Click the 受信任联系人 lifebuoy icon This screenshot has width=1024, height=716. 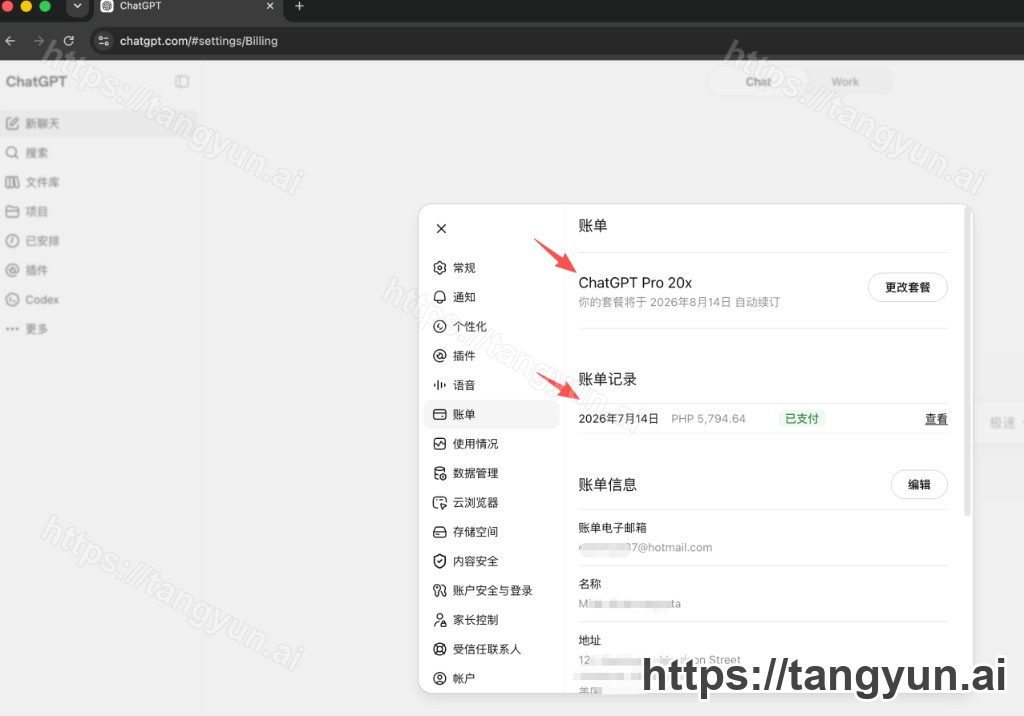[440, 649]
